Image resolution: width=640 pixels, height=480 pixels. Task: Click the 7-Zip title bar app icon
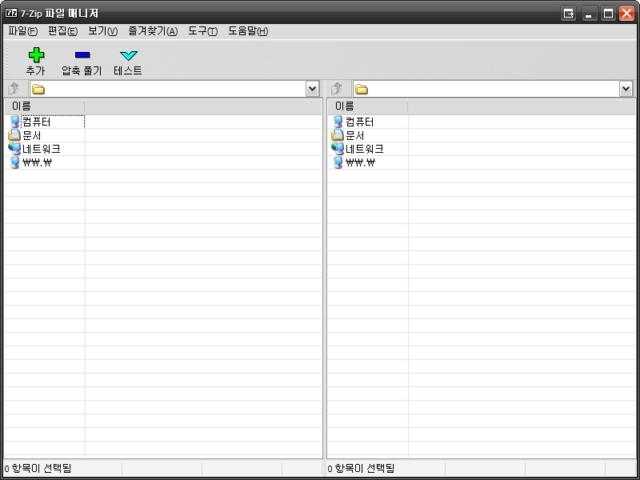pyautogui.click(x=11, y=13)
